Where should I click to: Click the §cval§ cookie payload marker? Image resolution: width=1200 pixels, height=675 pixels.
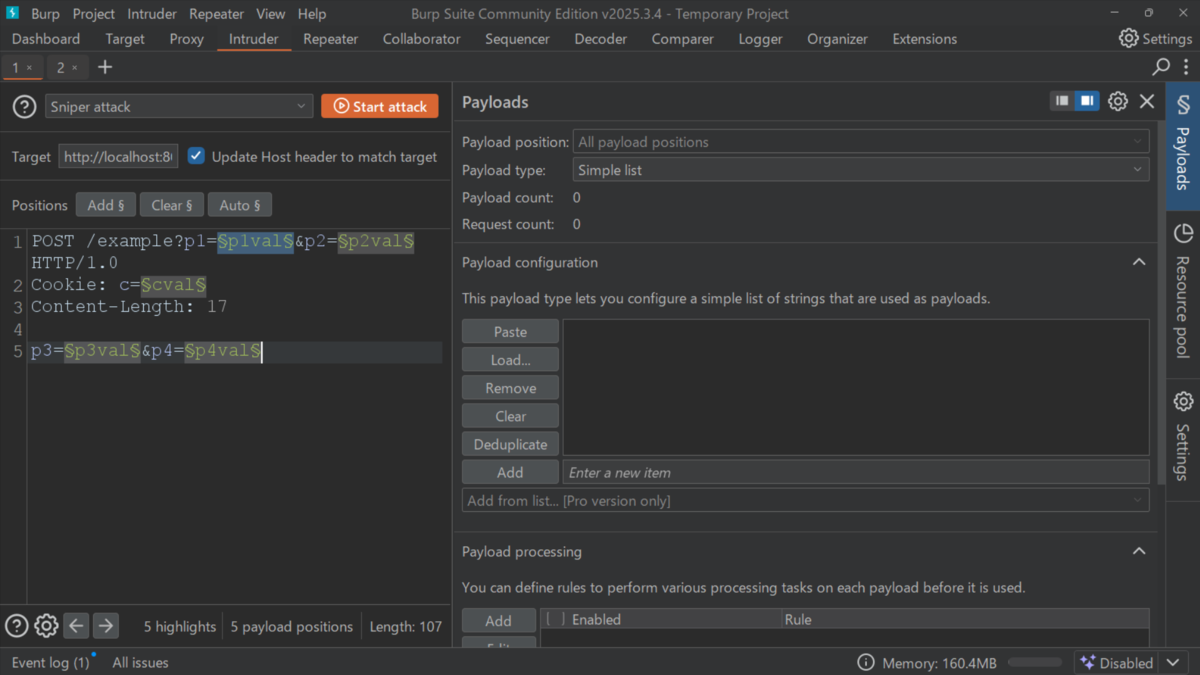pyautogui.click(x=173, y=285)
